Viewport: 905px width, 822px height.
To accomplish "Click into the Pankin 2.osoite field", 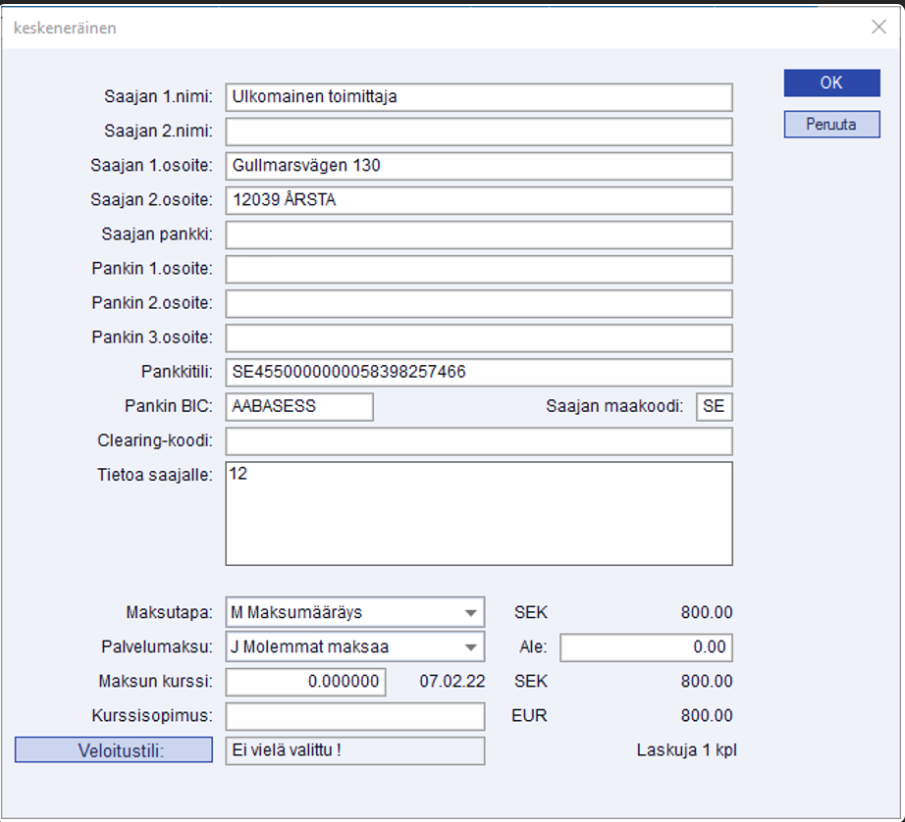I will 478,303.
